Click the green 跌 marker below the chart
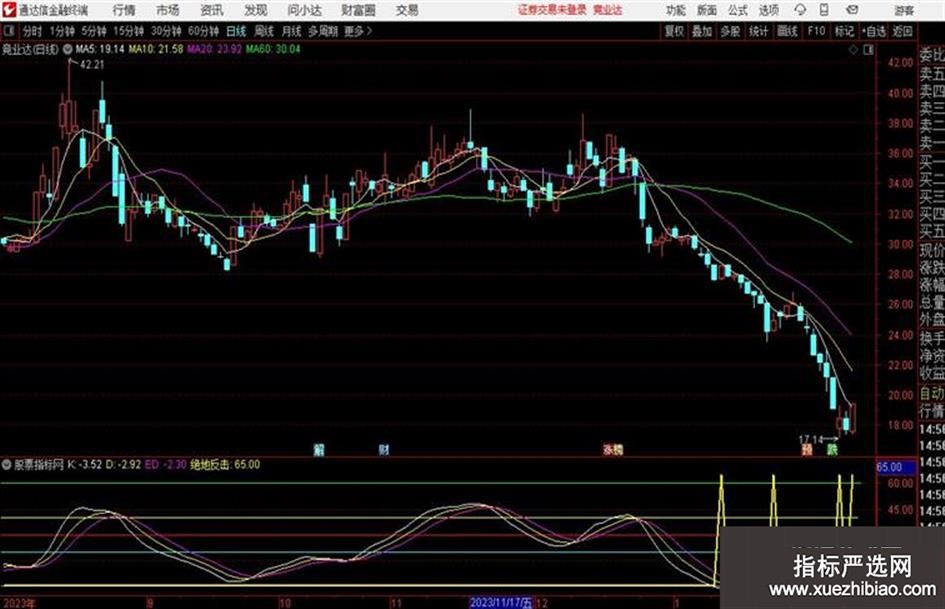This screenshot has width=945, height=609. coord(832,449)
